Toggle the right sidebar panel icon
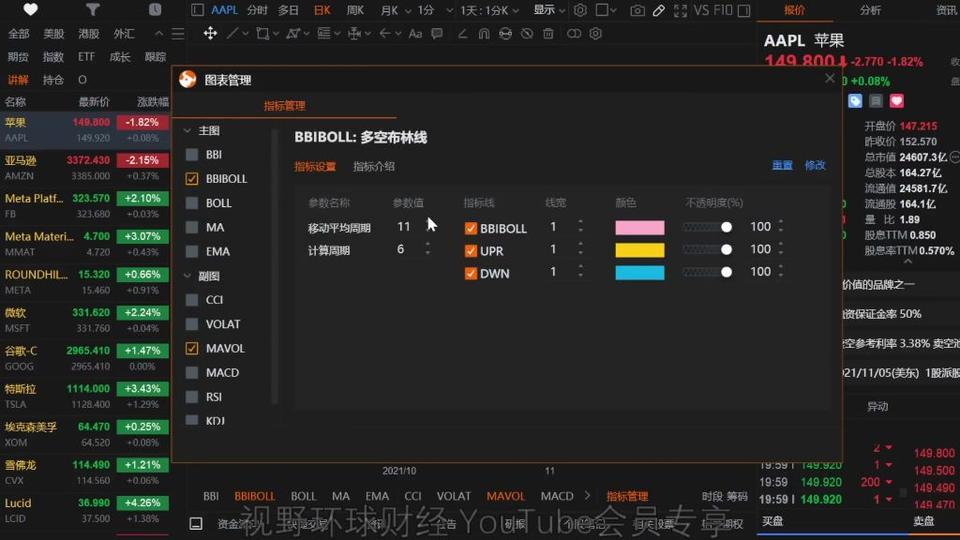The height and width of the screenshot is (540, 960). click(744, 10)
